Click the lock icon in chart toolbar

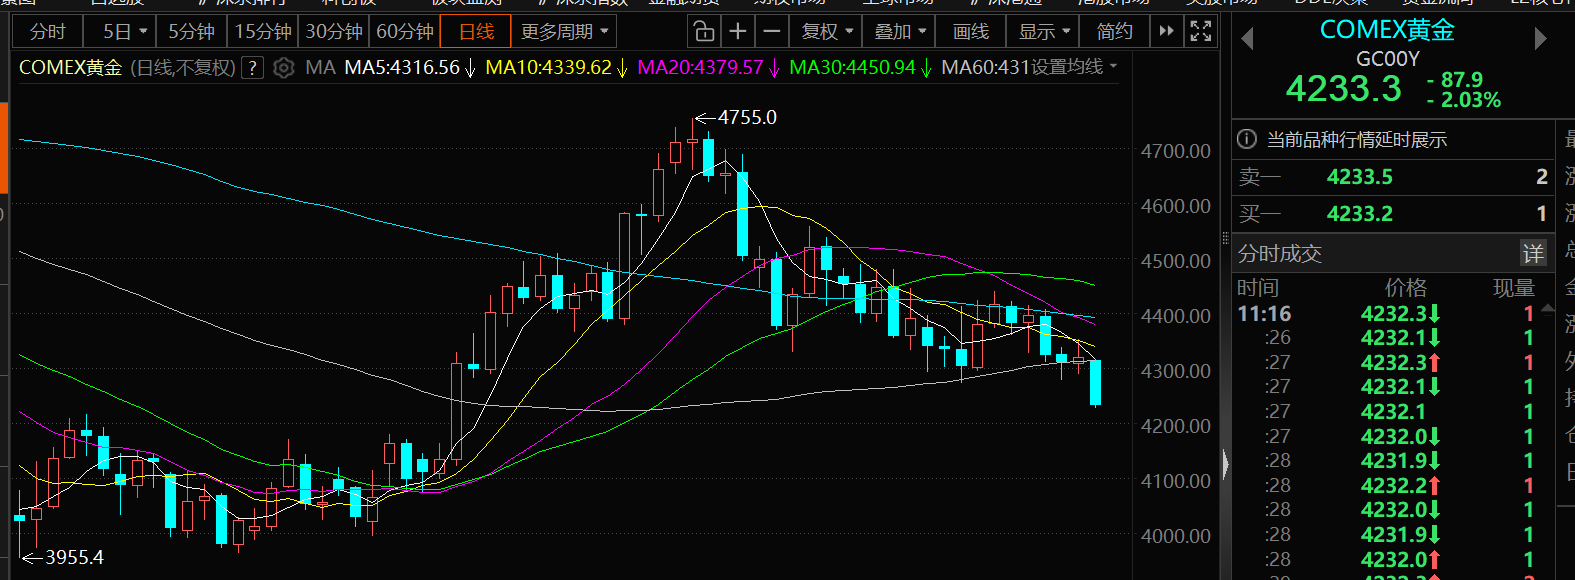point(704,32)
